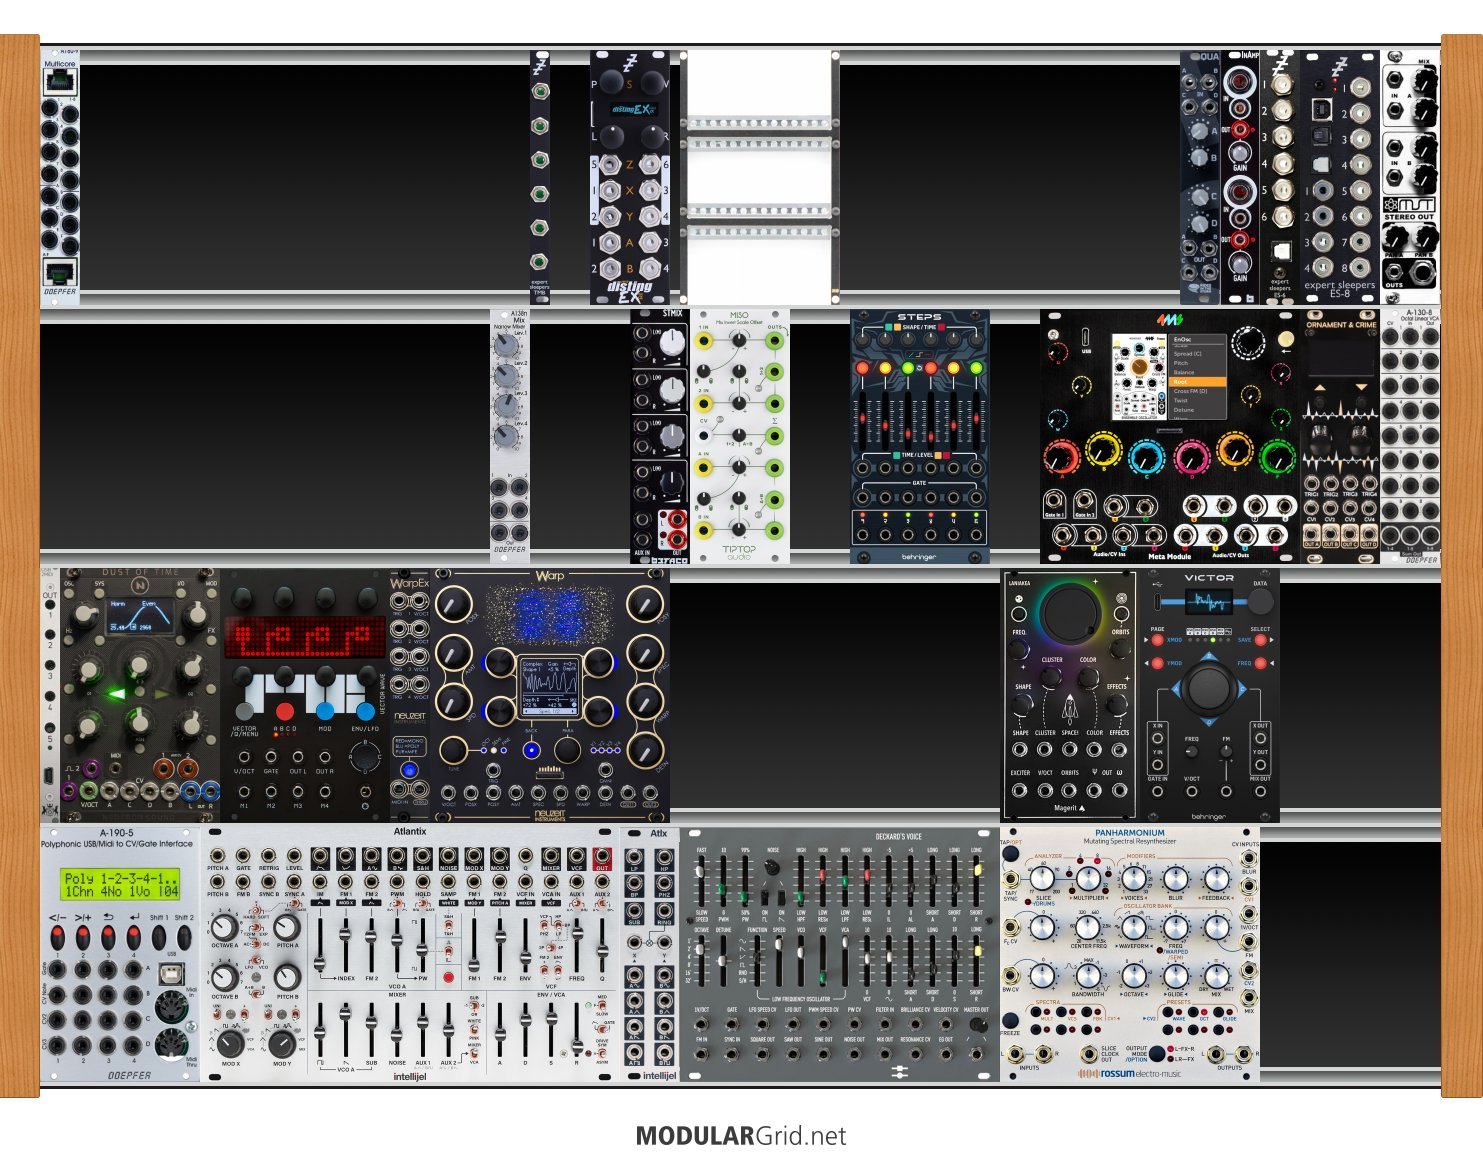Click the red A B C D button on Vector Wave
This screenshot has height=1157, width=1483.
tap(285, 711)
